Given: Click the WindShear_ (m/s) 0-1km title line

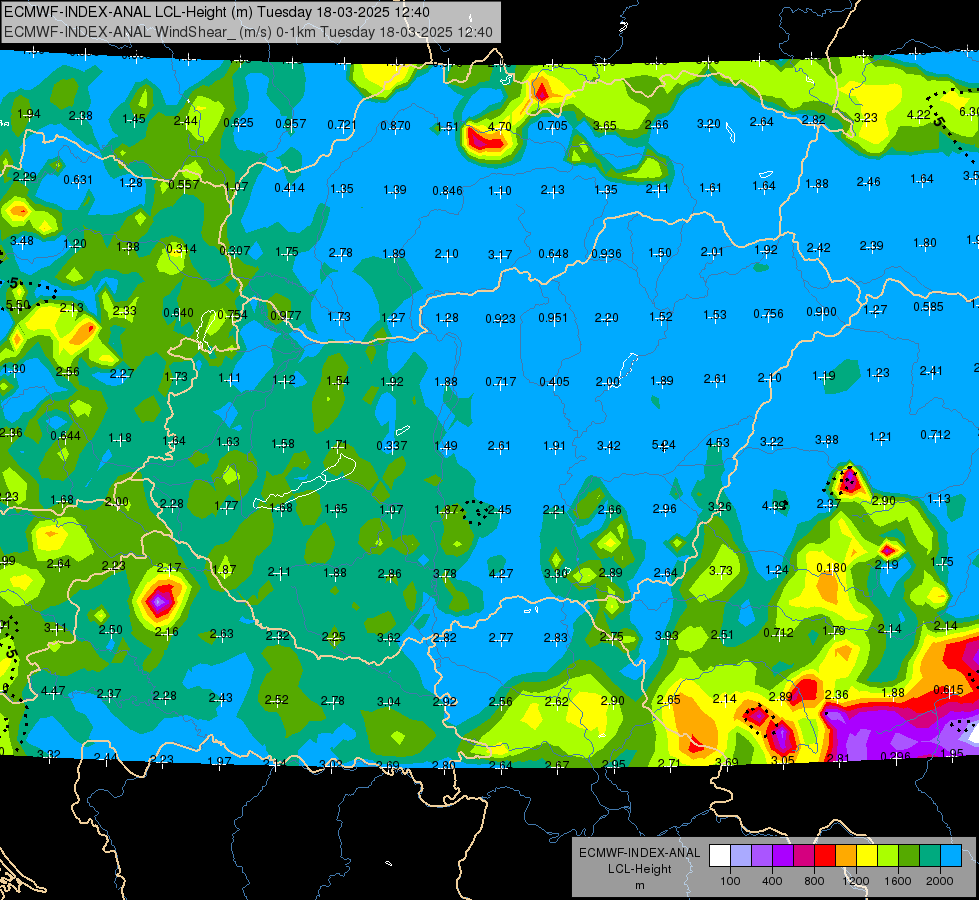Looking at the screenshot, I should (248, 32).
